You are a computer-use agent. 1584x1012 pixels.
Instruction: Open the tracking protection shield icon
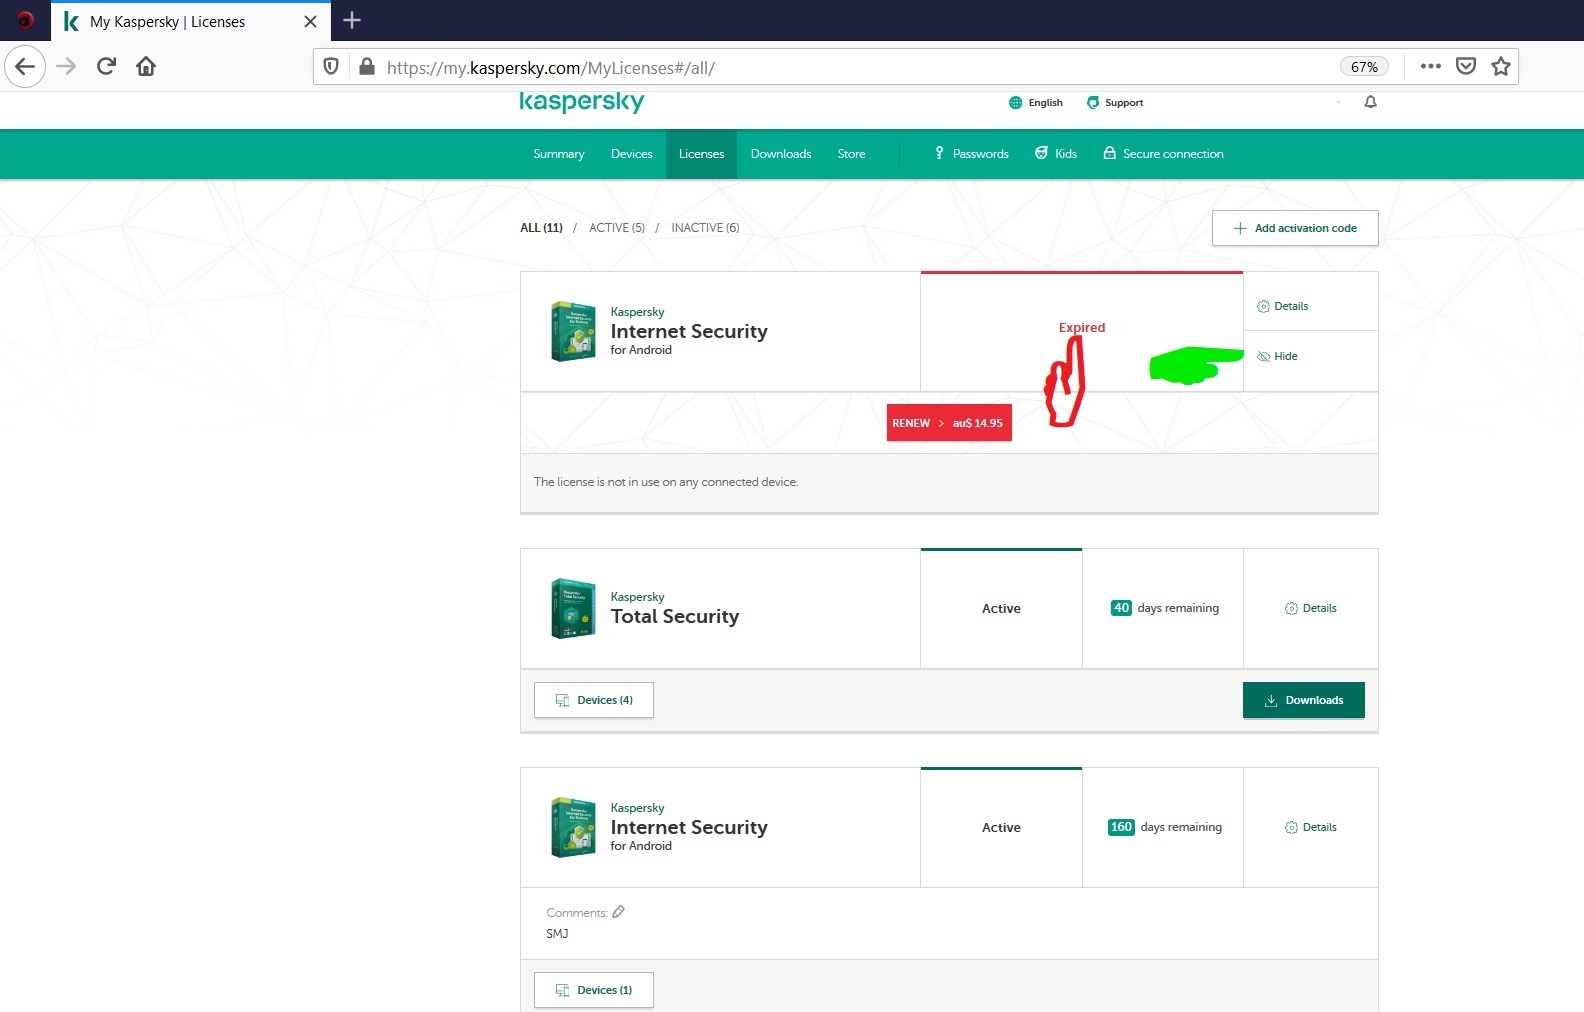[x=331, y=67]
